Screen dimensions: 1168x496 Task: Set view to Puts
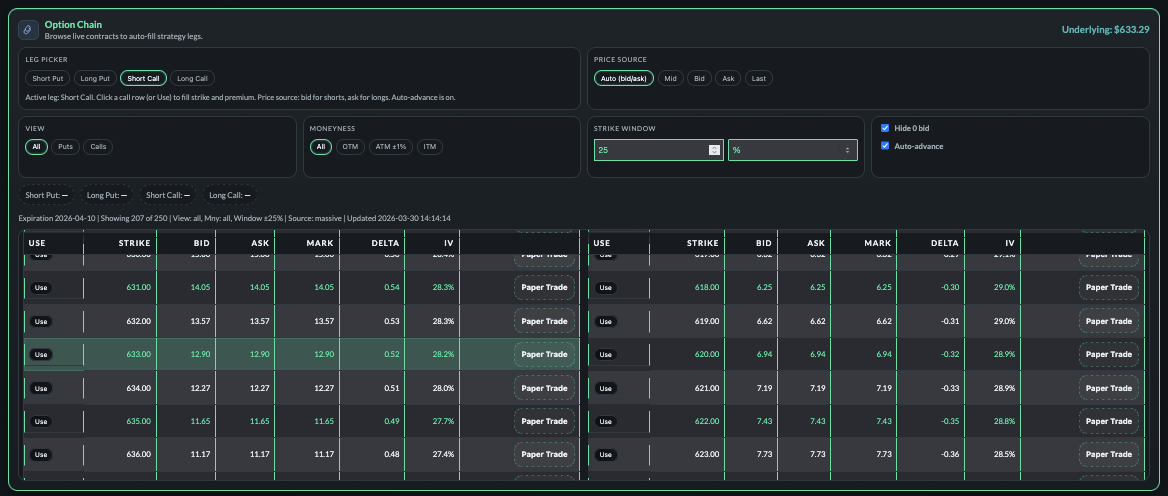click(66, 147)
